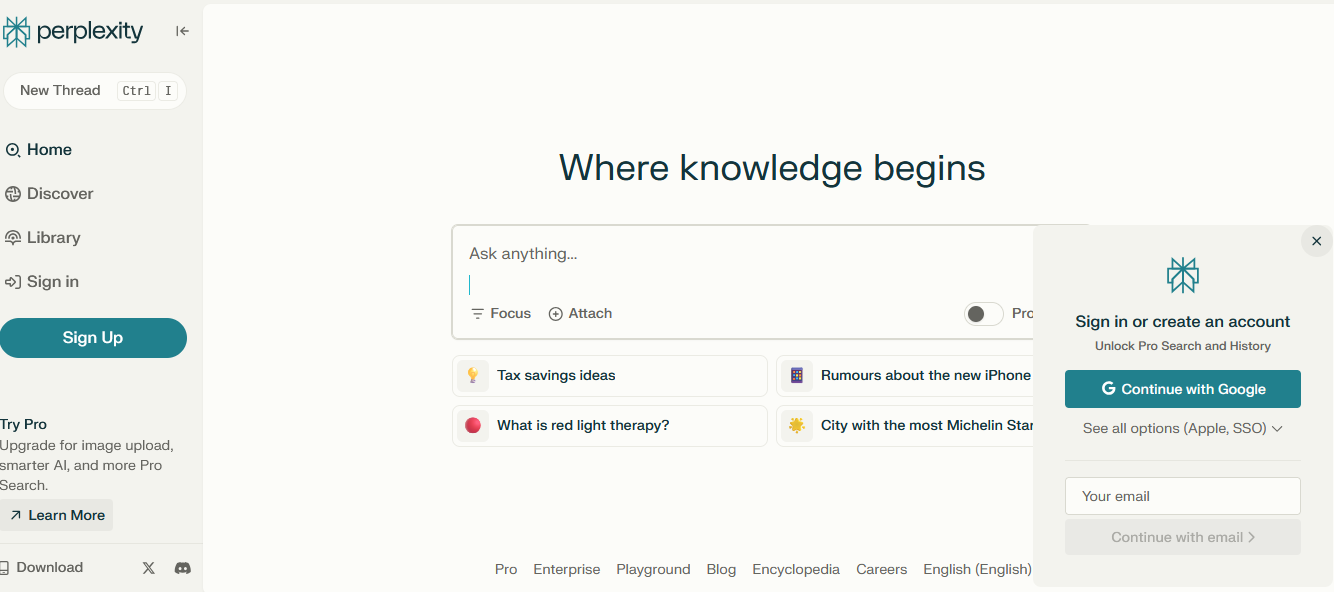
Task: Close the sign-in popup
Action: pyautogui.click(x=1316, y=241)
